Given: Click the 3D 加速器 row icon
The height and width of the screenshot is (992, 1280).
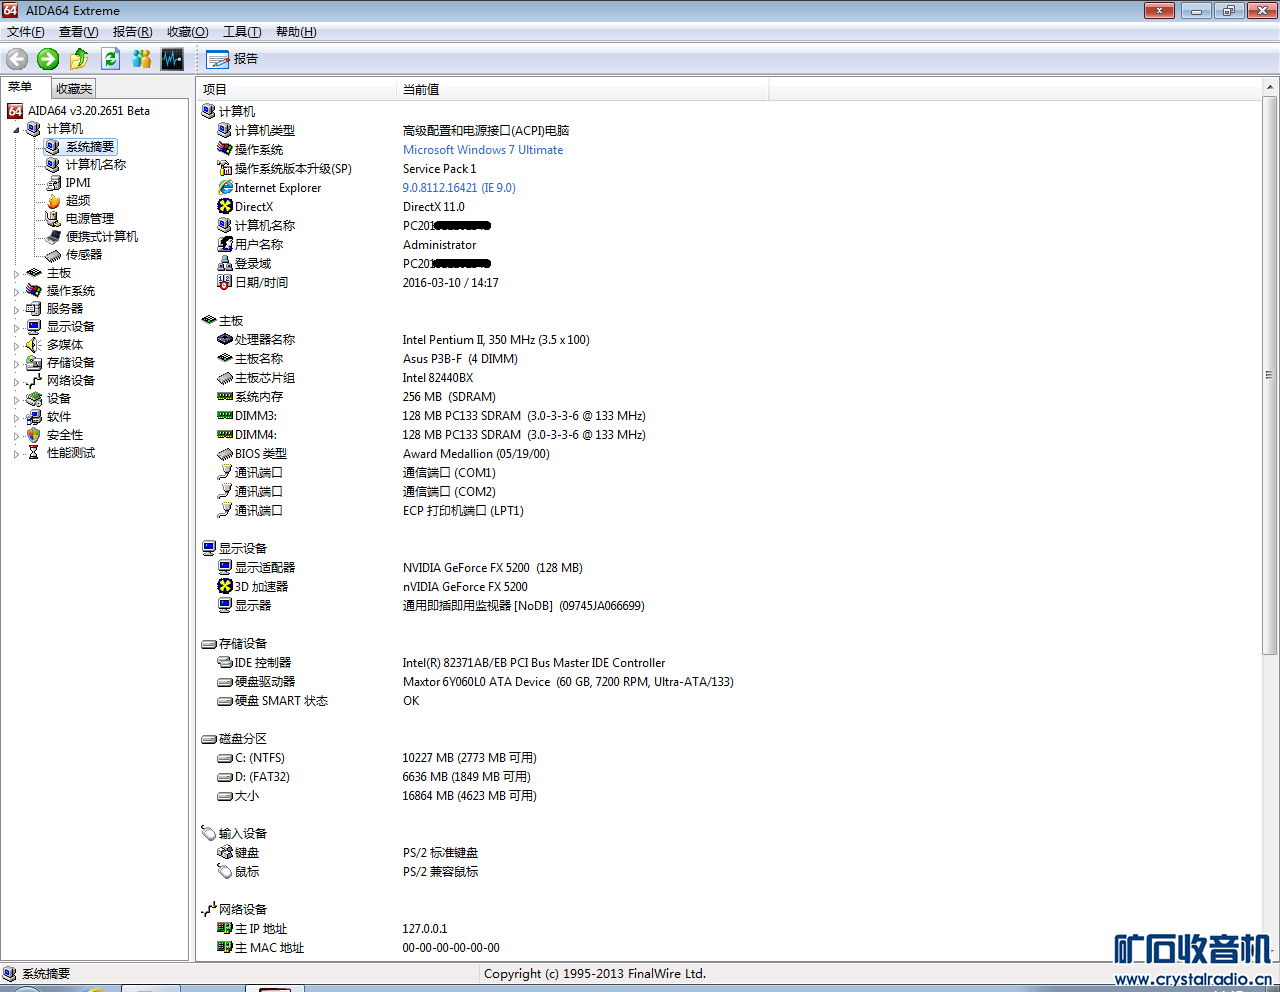Looking at the screenshot, I should point(225,587).
